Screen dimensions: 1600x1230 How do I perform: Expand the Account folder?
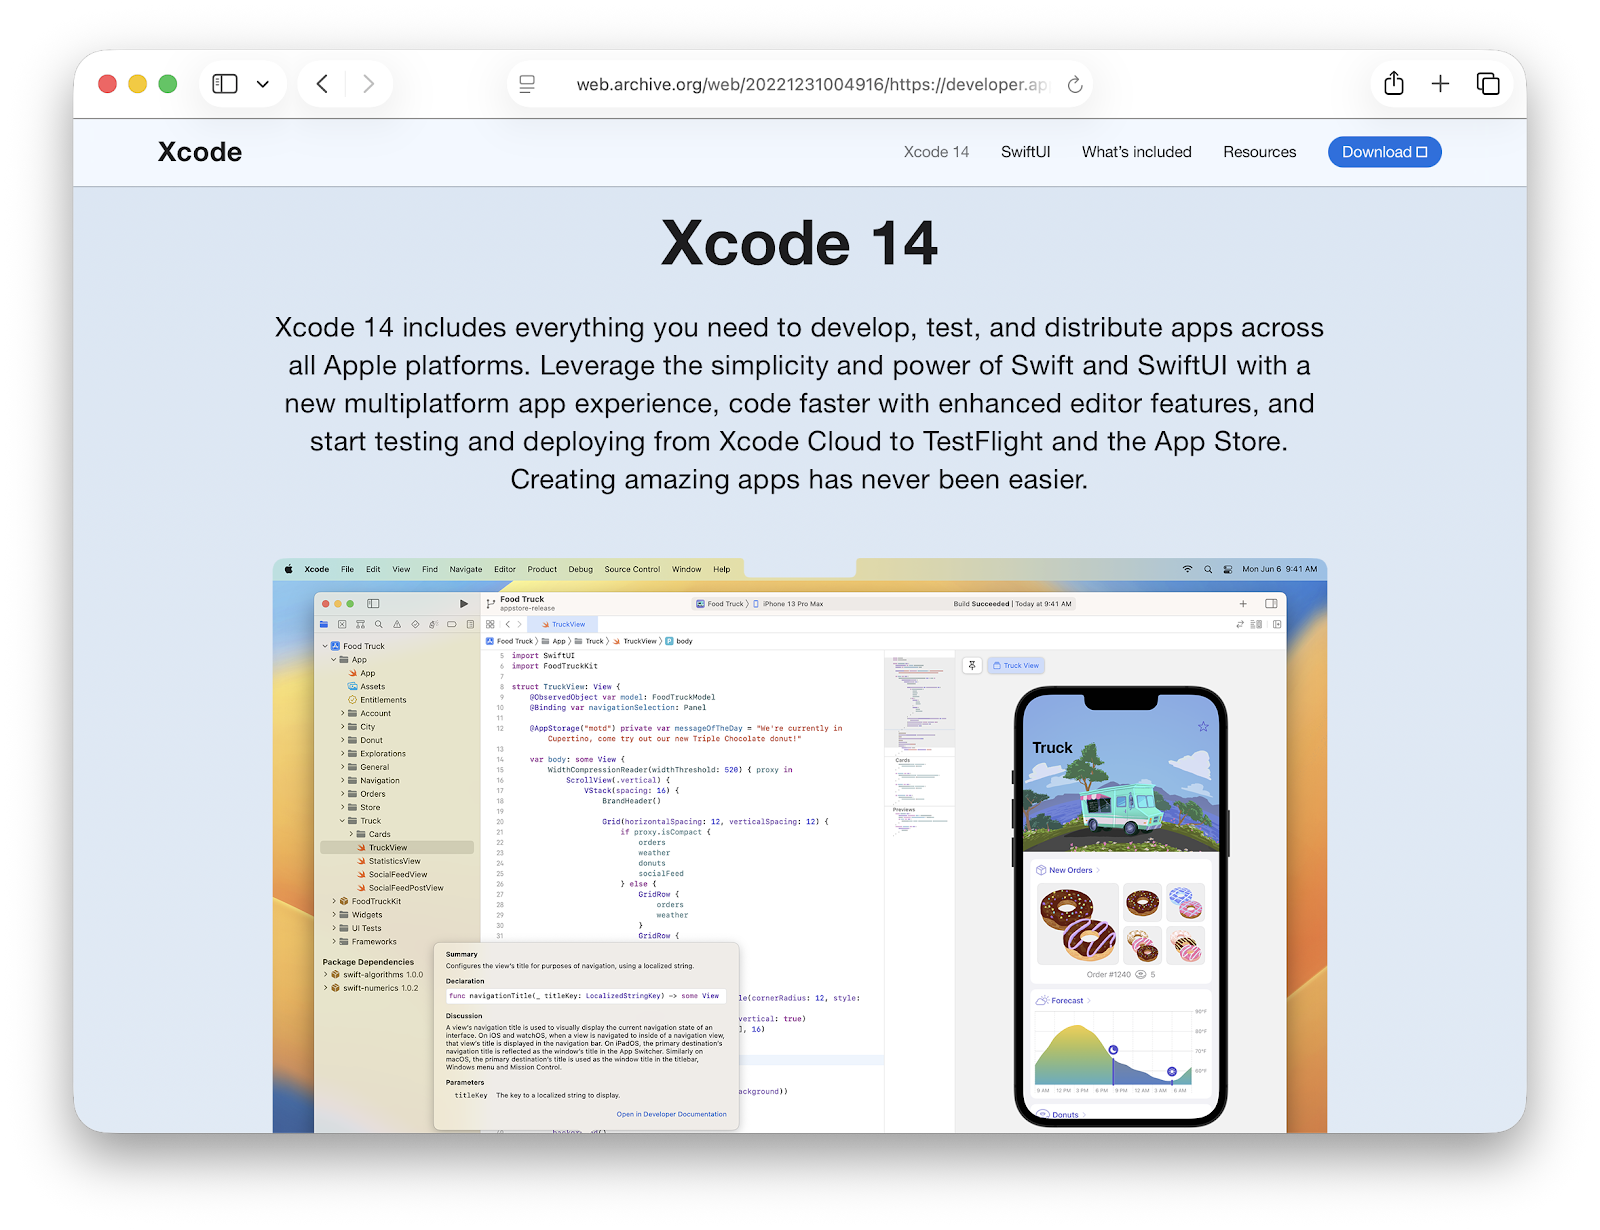tap(343, 713)
